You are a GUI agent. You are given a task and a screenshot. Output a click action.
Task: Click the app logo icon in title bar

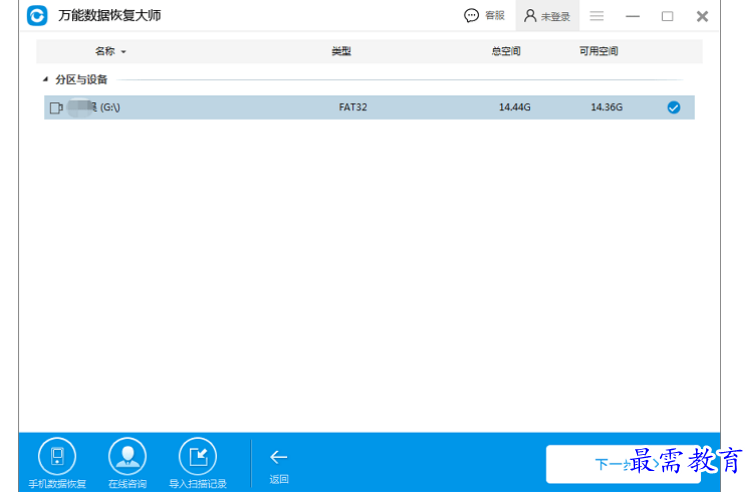37,15
